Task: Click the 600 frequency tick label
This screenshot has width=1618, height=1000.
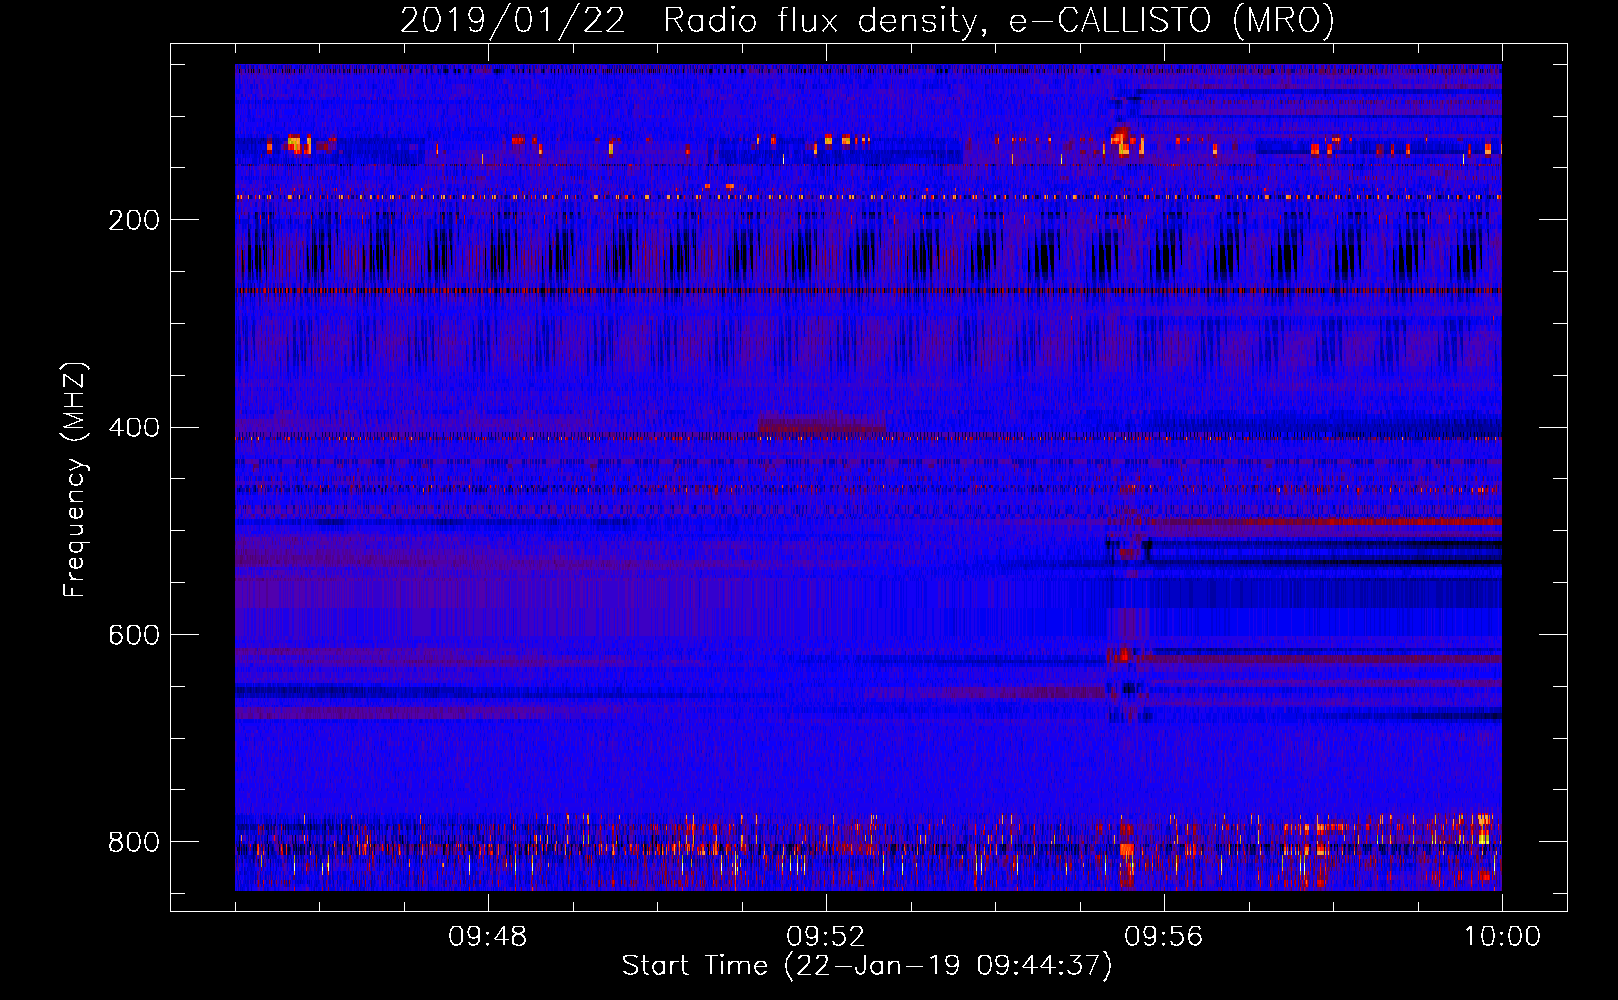Action: pyautogui.click(x=134, y=636)
